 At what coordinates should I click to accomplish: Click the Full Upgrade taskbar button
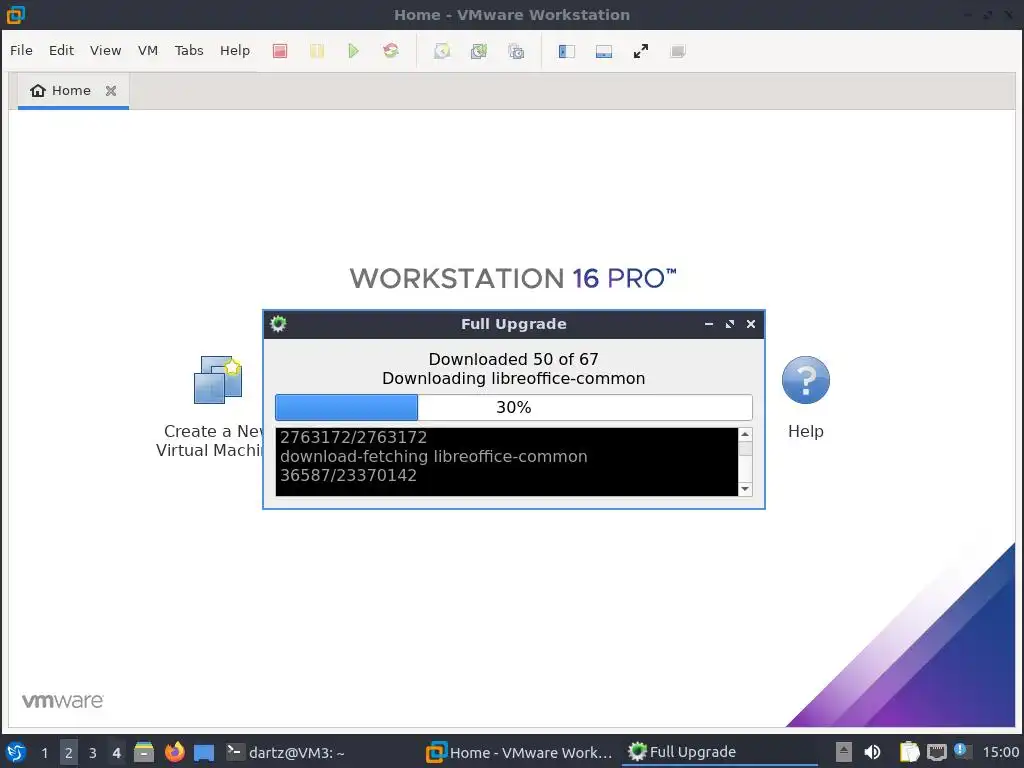pos(718,752)
